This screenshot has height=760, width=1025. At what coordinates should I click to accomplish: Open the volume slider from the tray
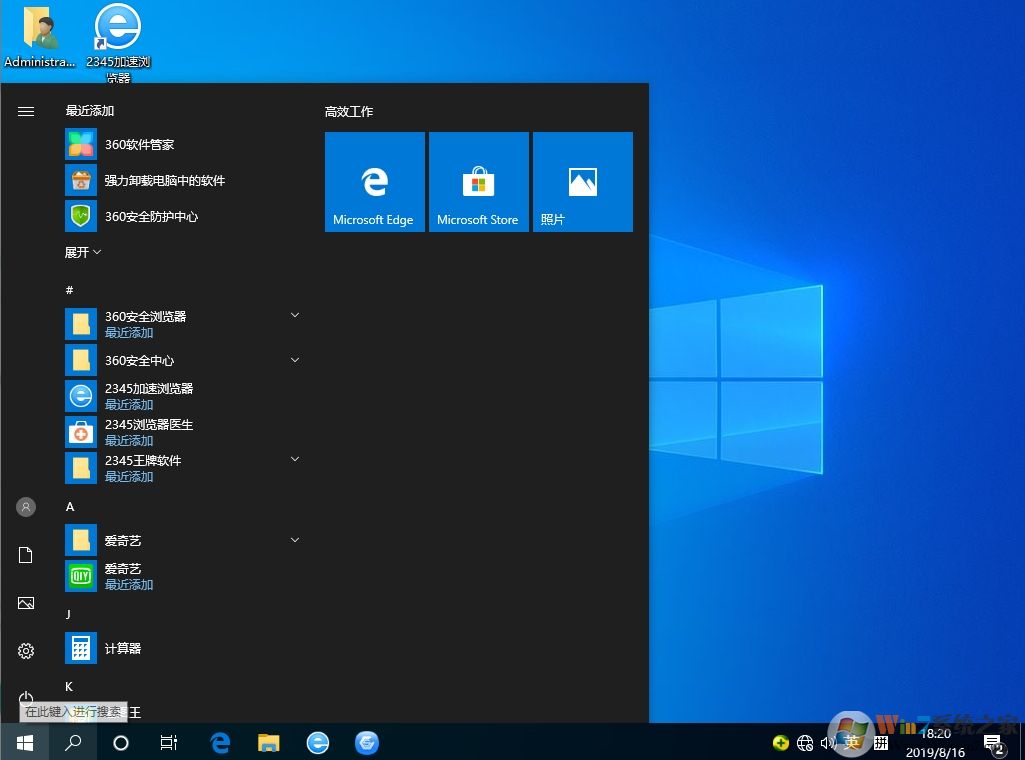[830, 743]
